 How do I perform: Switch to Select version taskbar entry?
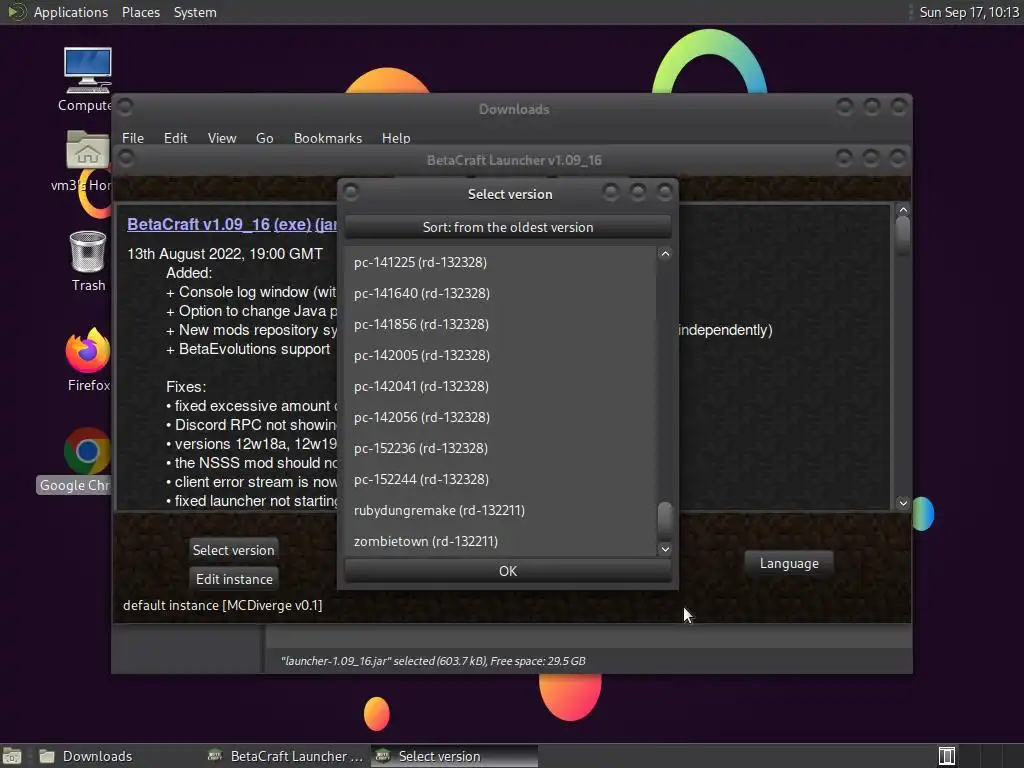455,756
